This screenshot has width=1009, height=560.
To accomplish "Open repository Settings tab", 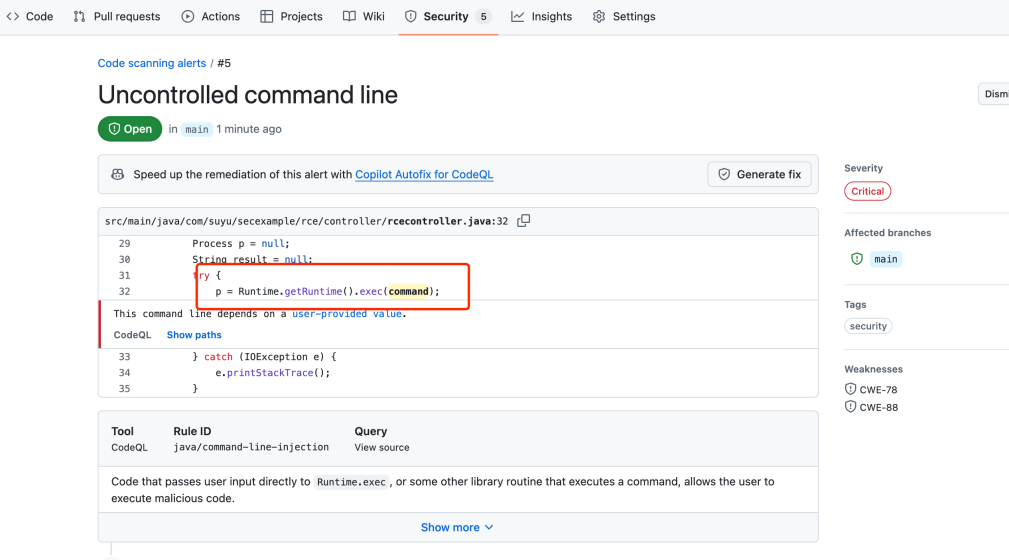I will click(624, 17).
